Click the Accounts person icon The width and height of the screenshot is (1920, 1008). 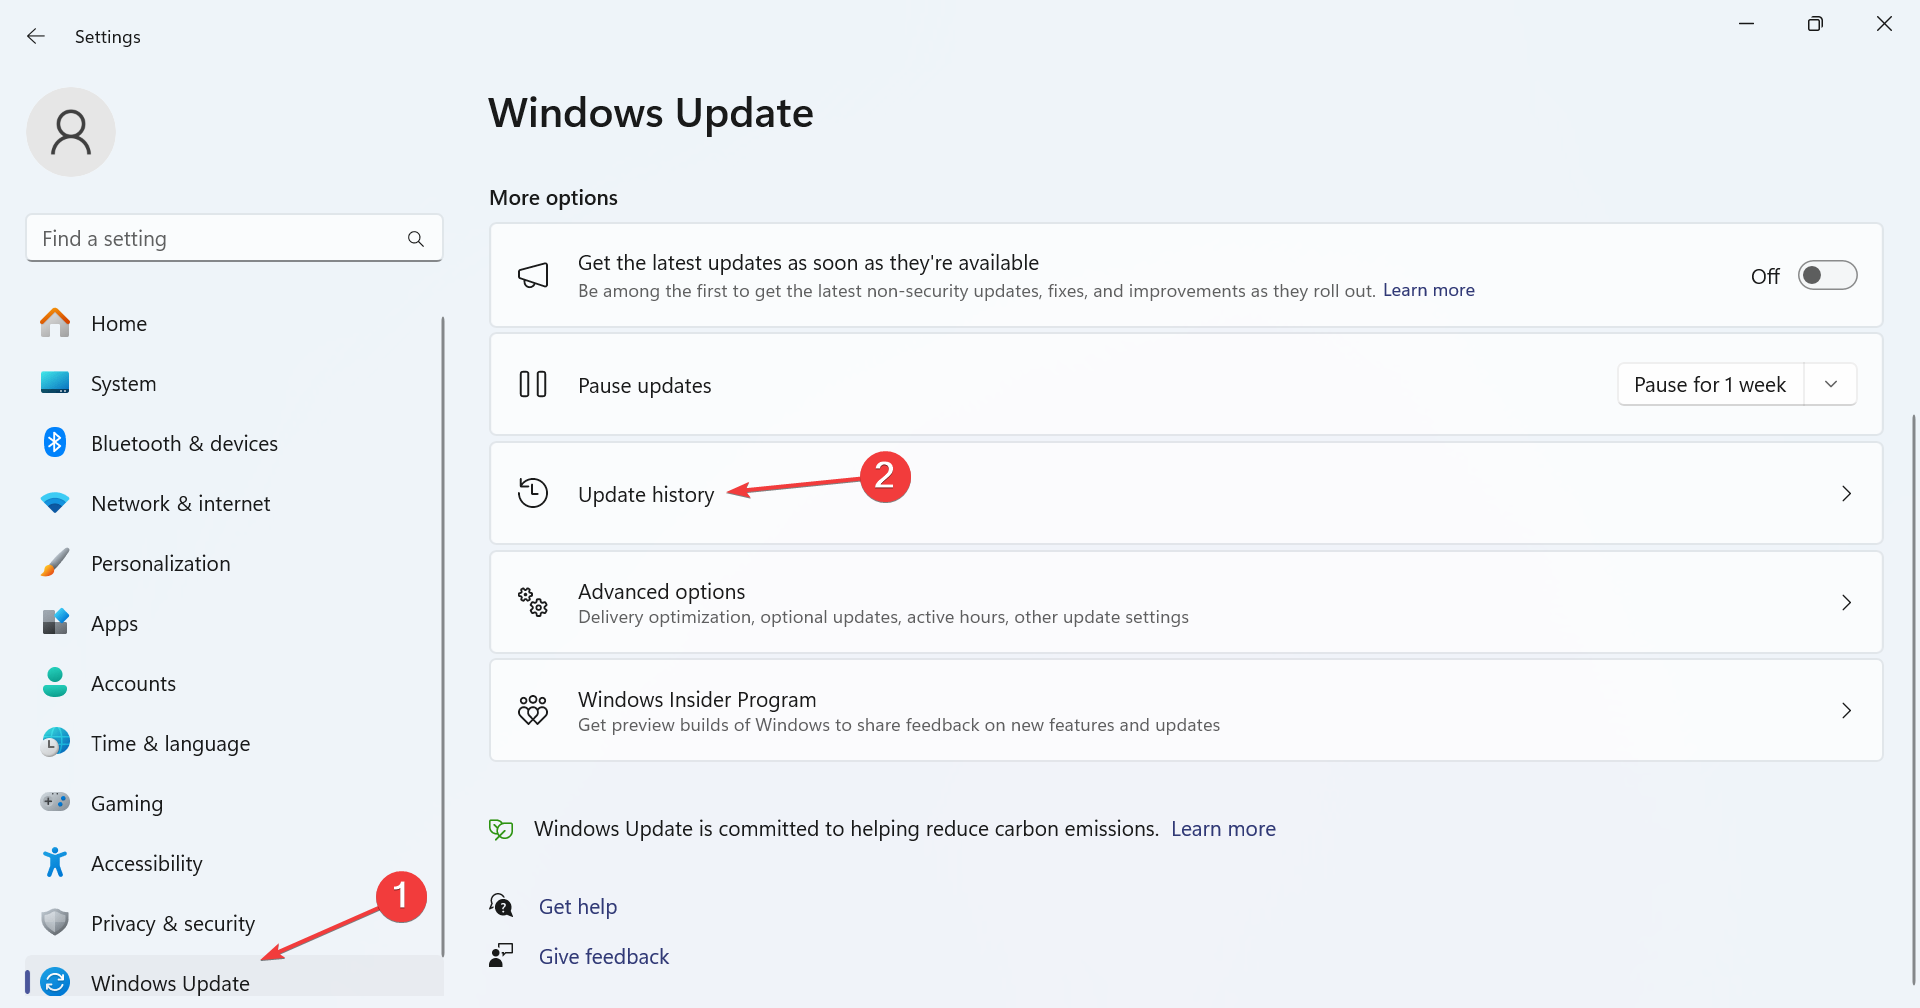(55, 683)
